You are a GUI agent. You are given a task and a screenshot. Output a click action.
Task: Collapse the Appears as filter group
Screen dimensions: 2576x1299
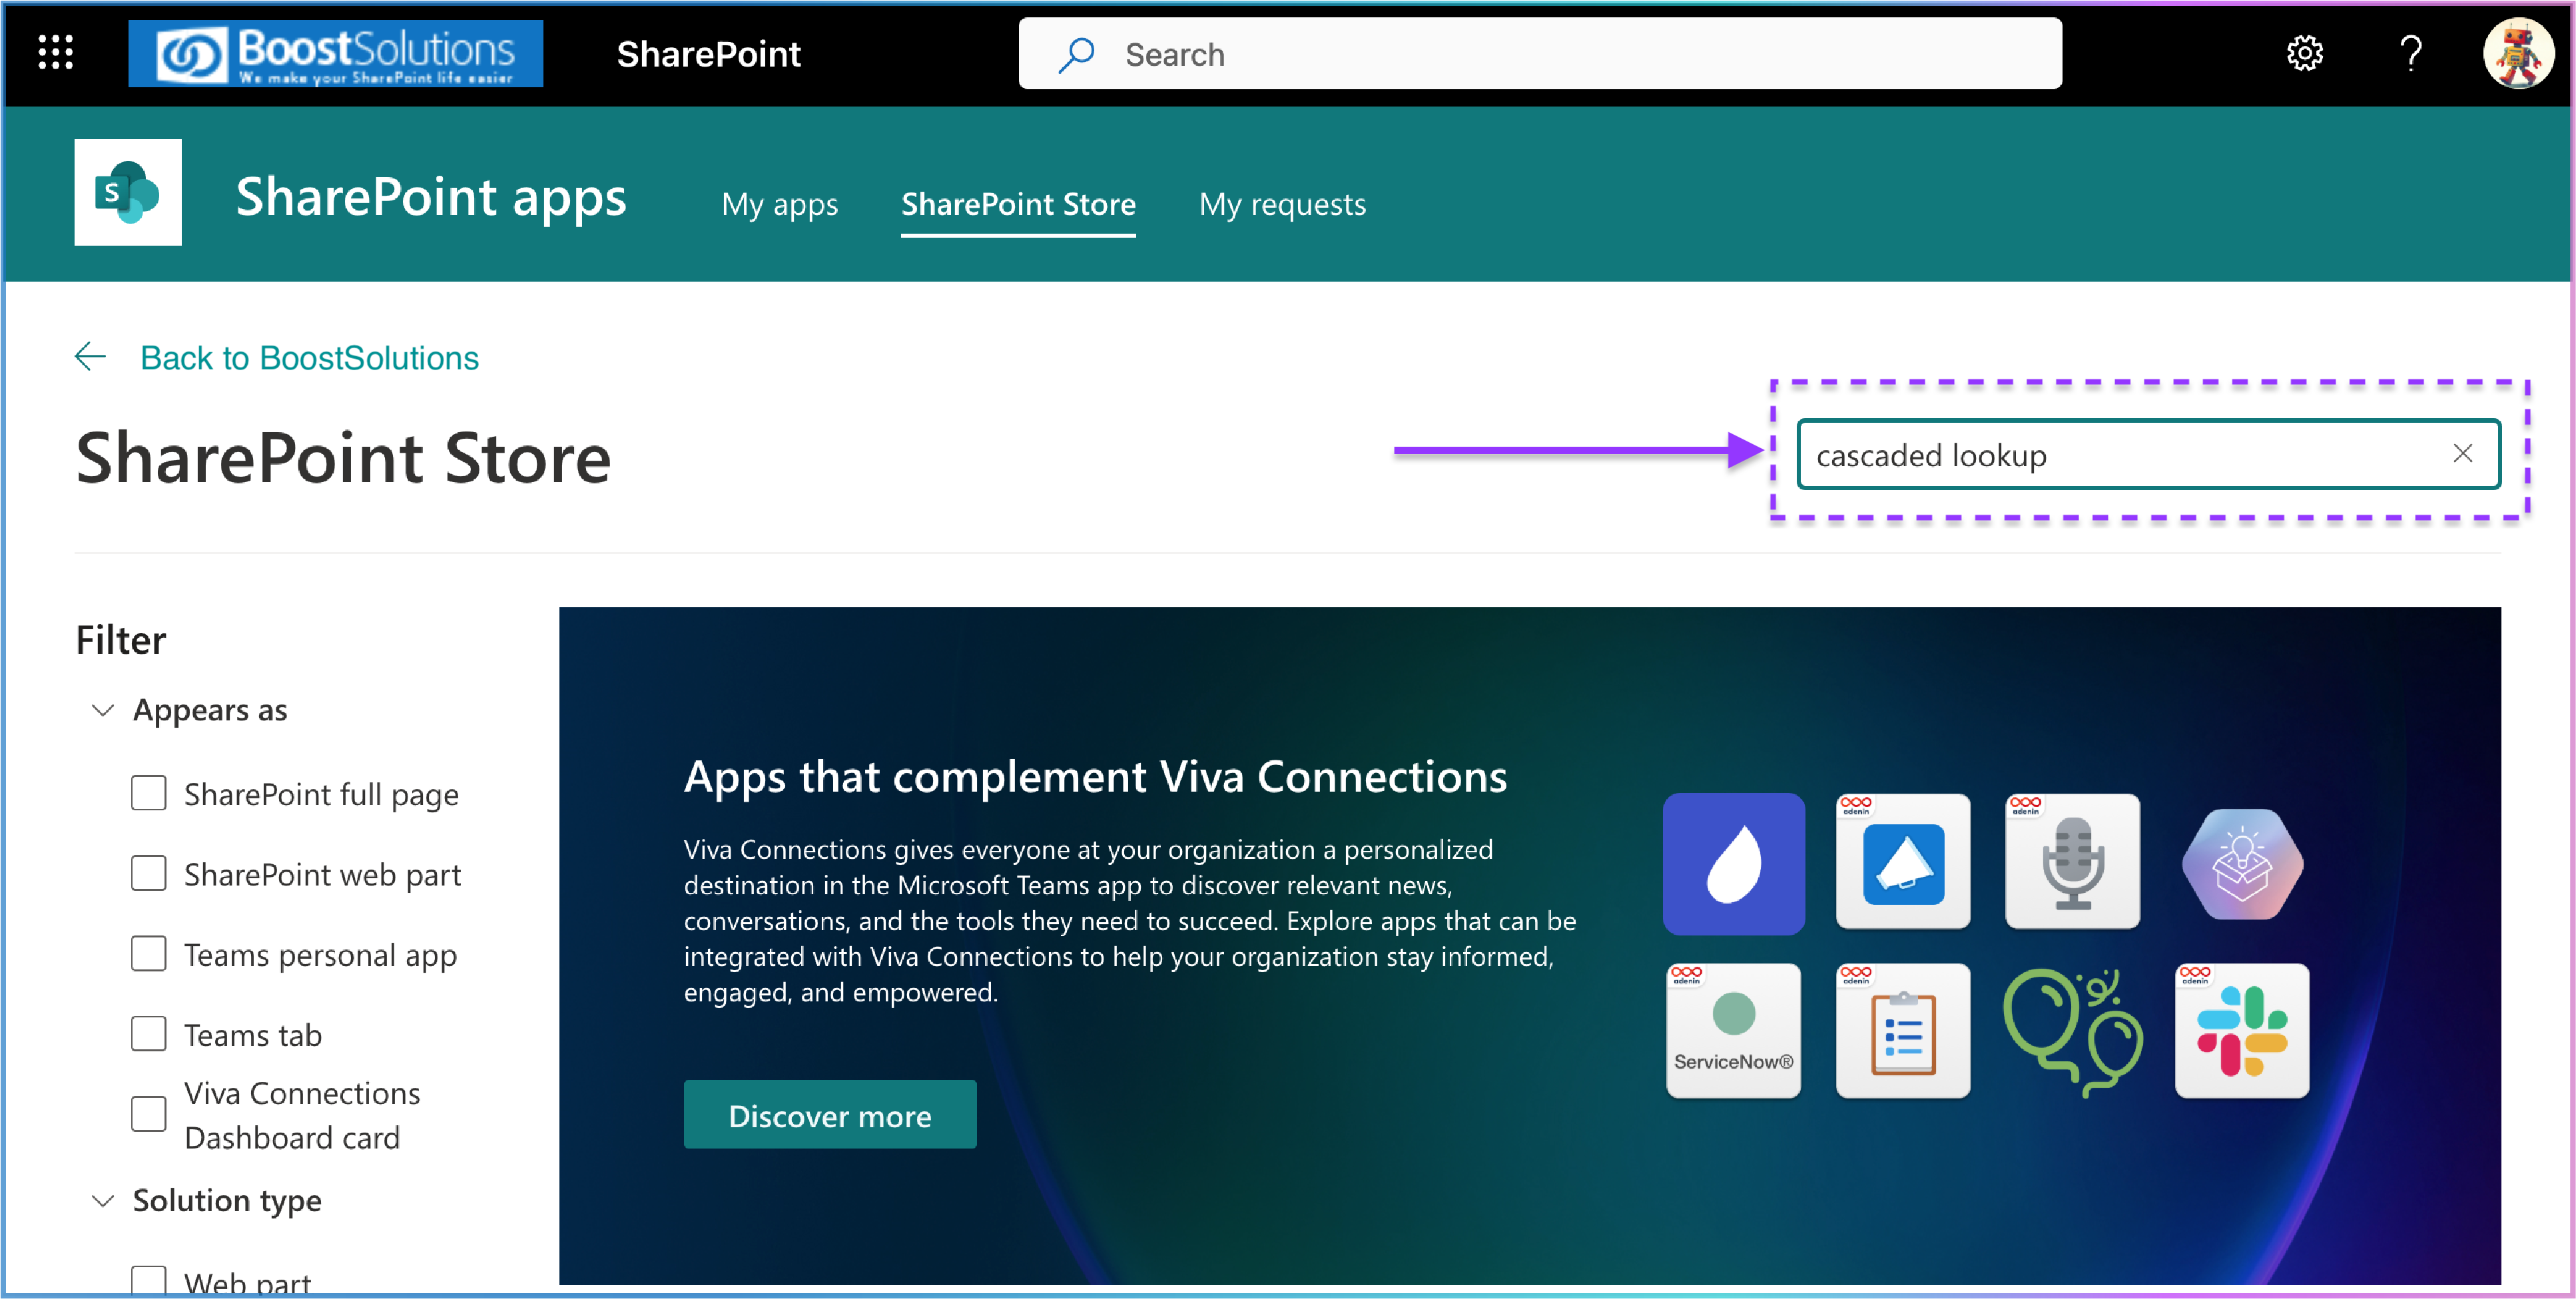pyautogui.click(x=103, y=710)
